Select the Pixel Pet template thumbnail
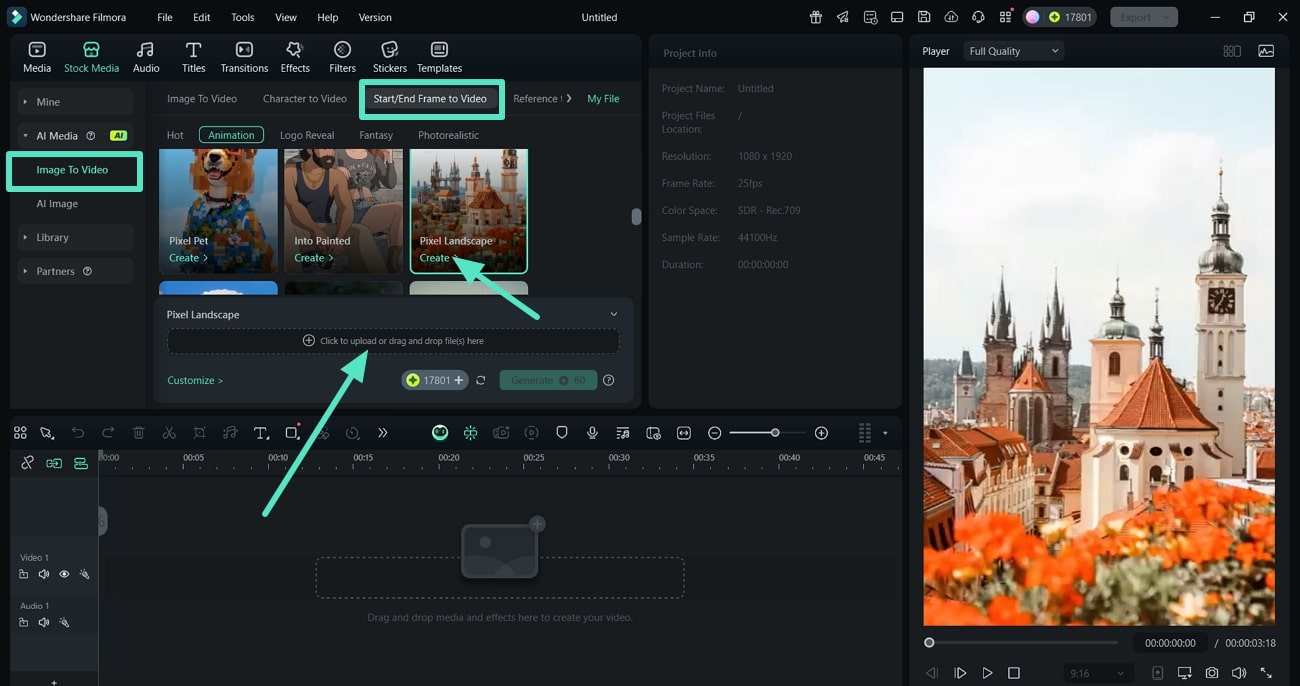 click(219, 210)
